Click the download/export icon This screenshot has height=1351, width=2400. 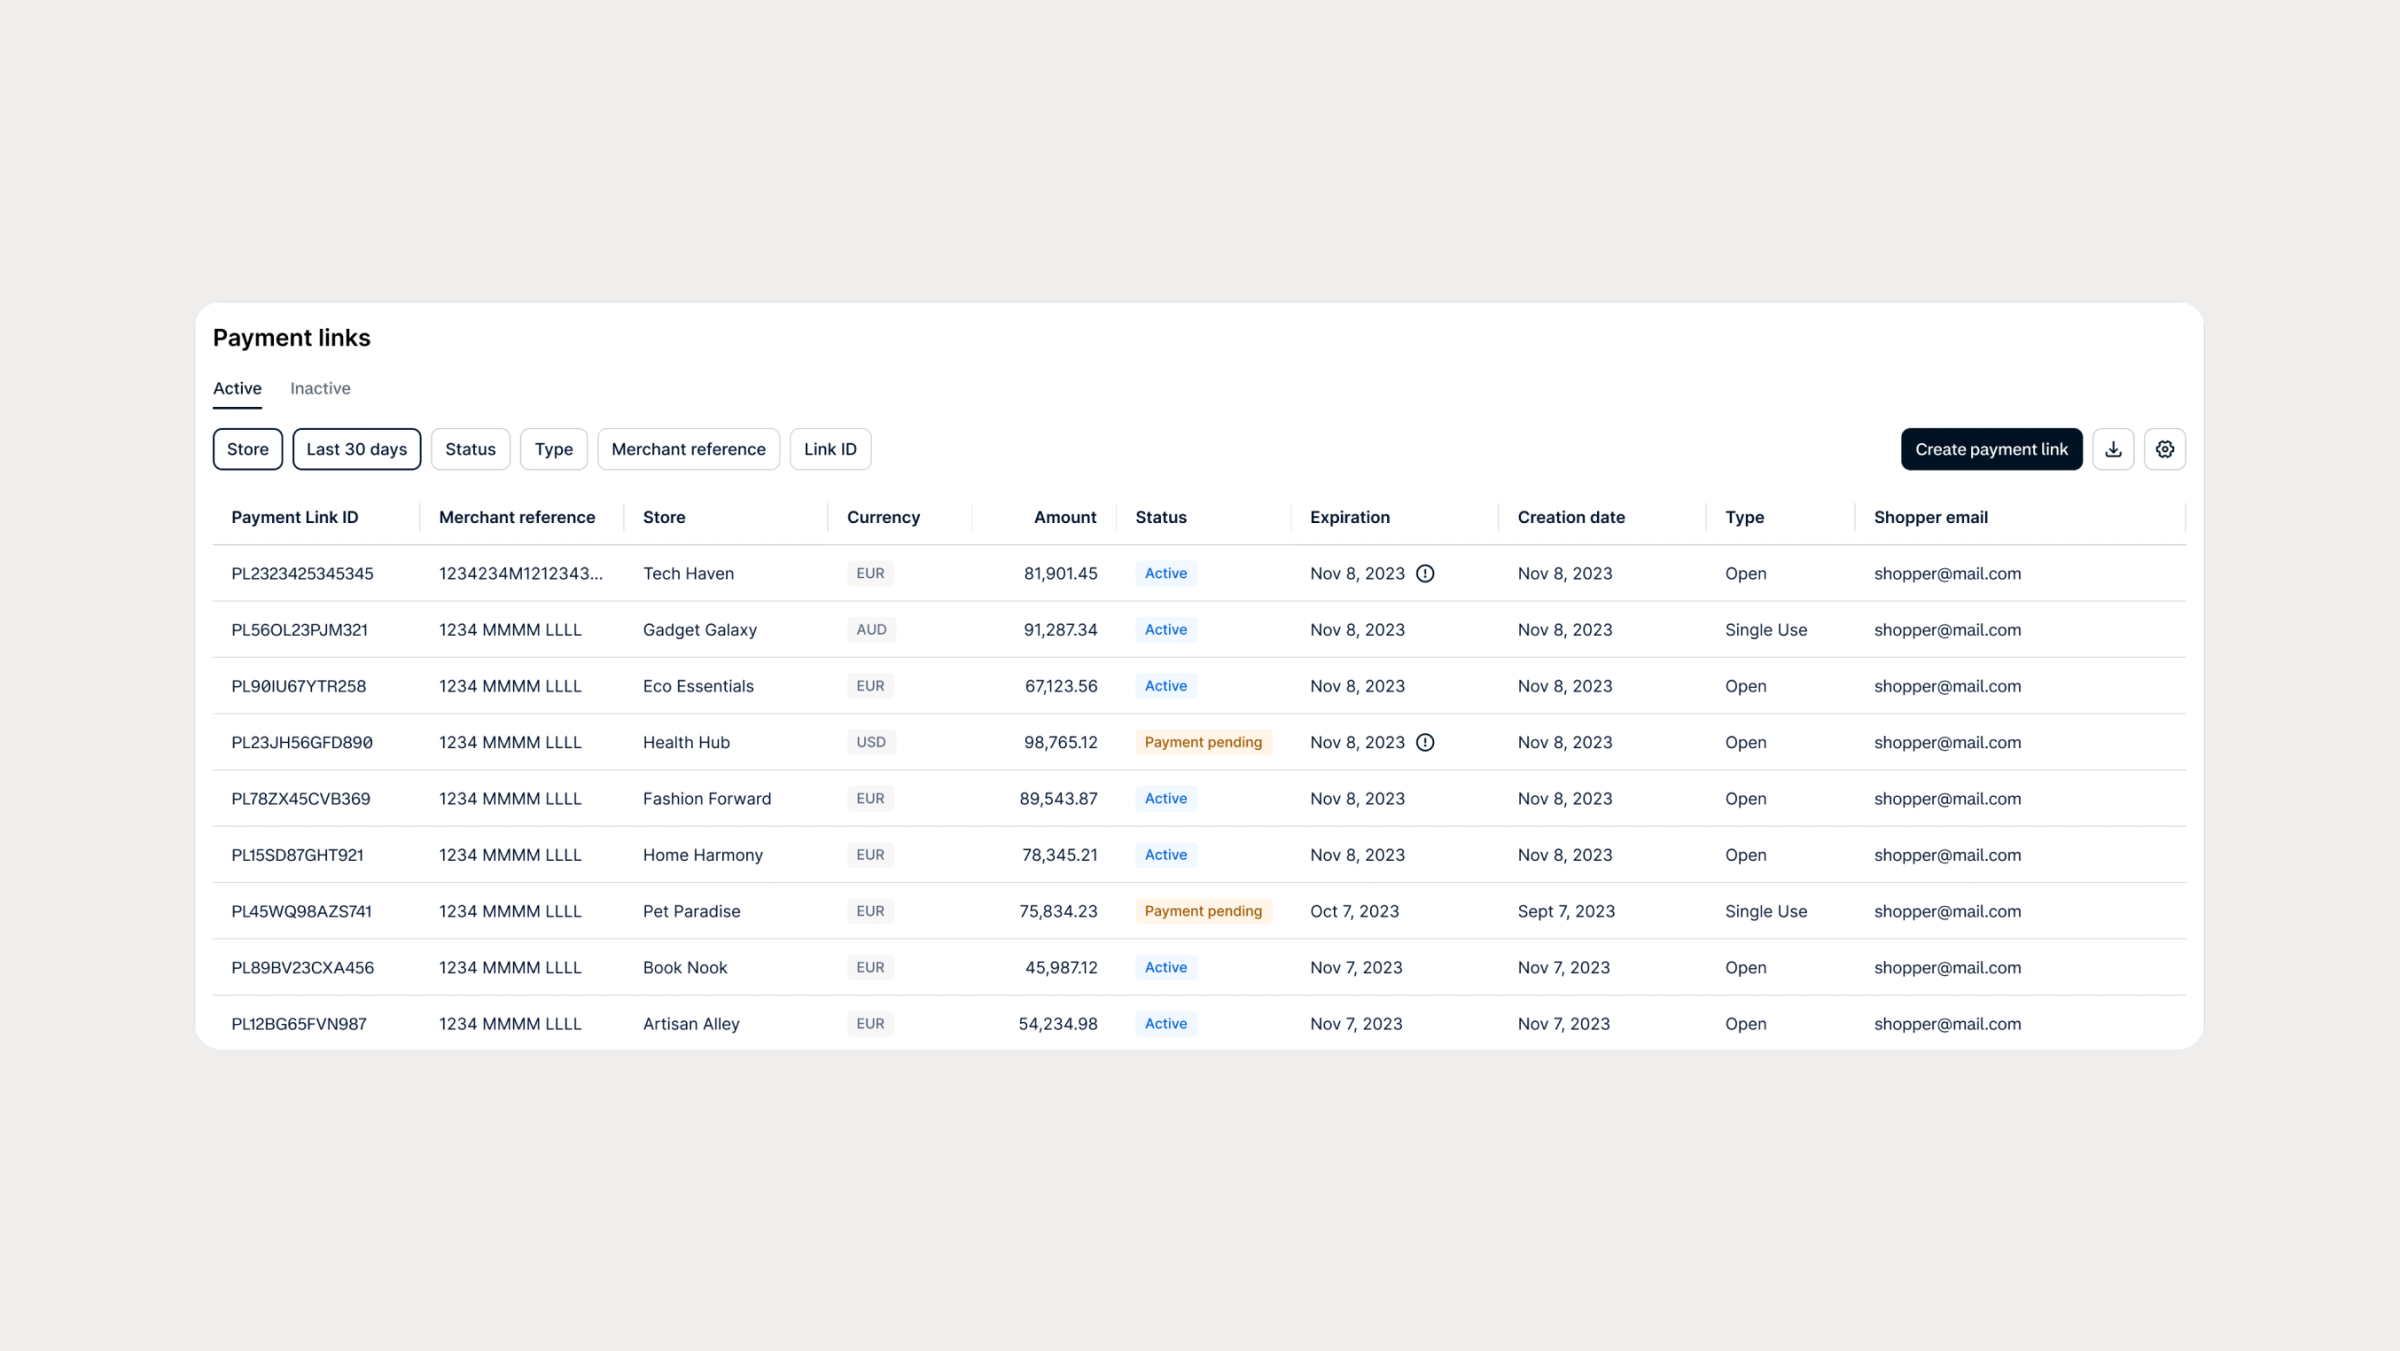click(x=2113, y=449)
